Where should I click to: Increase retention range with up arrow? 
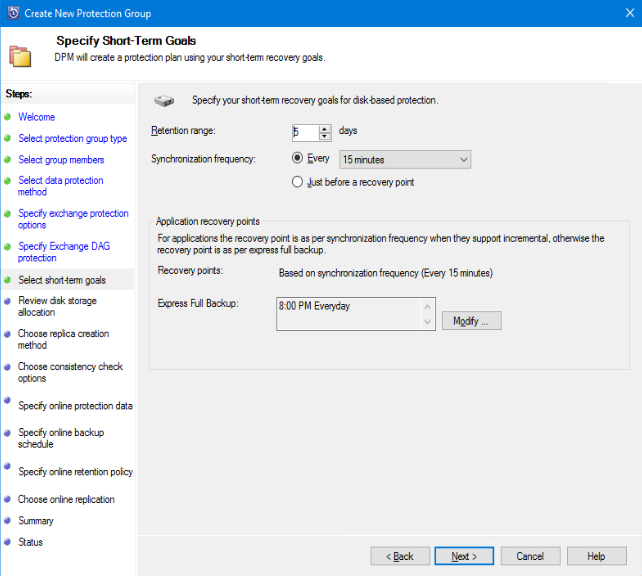pos(325,128)
